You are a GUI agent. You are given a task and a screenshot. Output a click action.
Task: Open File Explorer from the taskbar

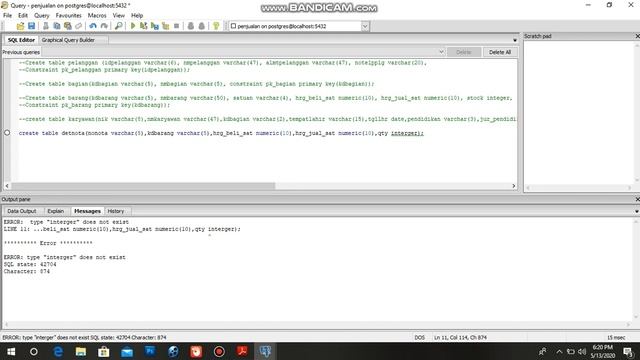click(x=81, y=351)
